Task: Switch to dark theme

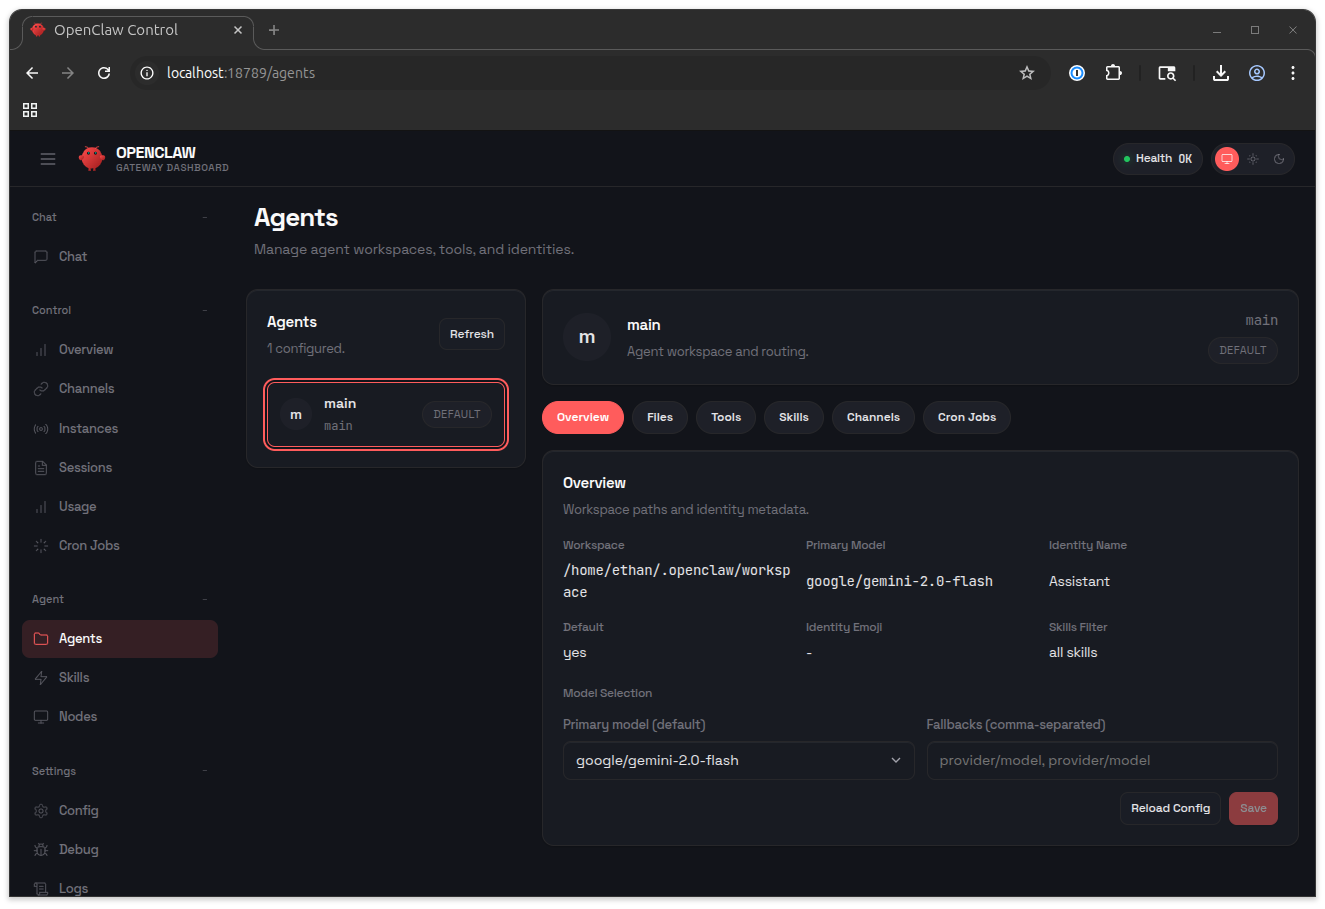Action: [x=1279, y=158]
